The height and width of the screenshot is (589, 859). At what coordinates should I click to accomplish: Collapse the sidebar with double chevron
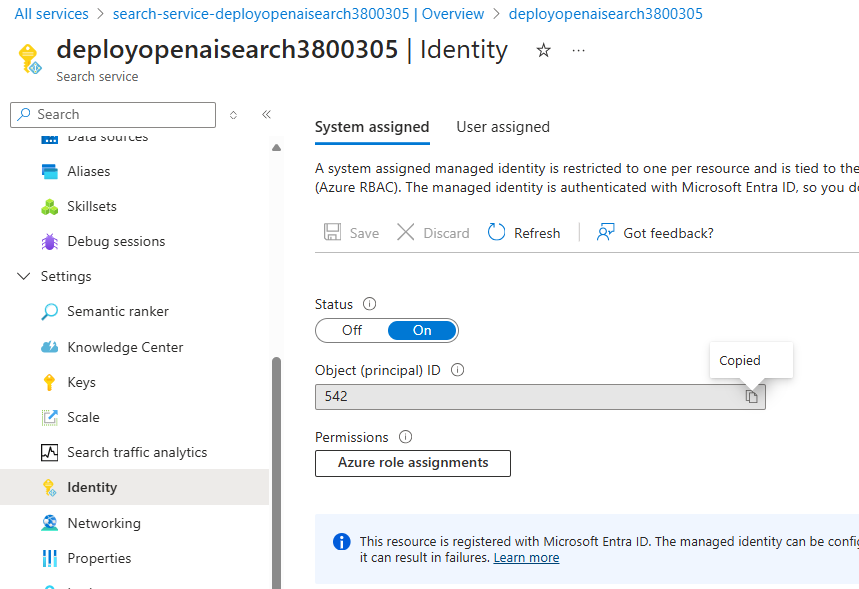point(266,114)
